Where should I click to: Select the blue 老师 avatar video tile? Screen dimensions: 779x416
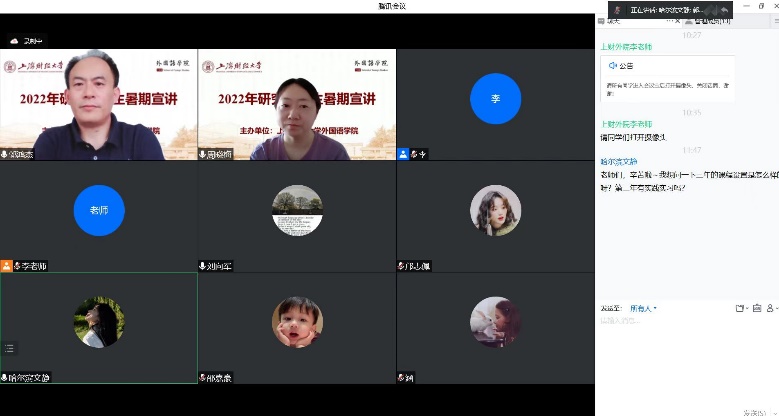coord(99,210)
